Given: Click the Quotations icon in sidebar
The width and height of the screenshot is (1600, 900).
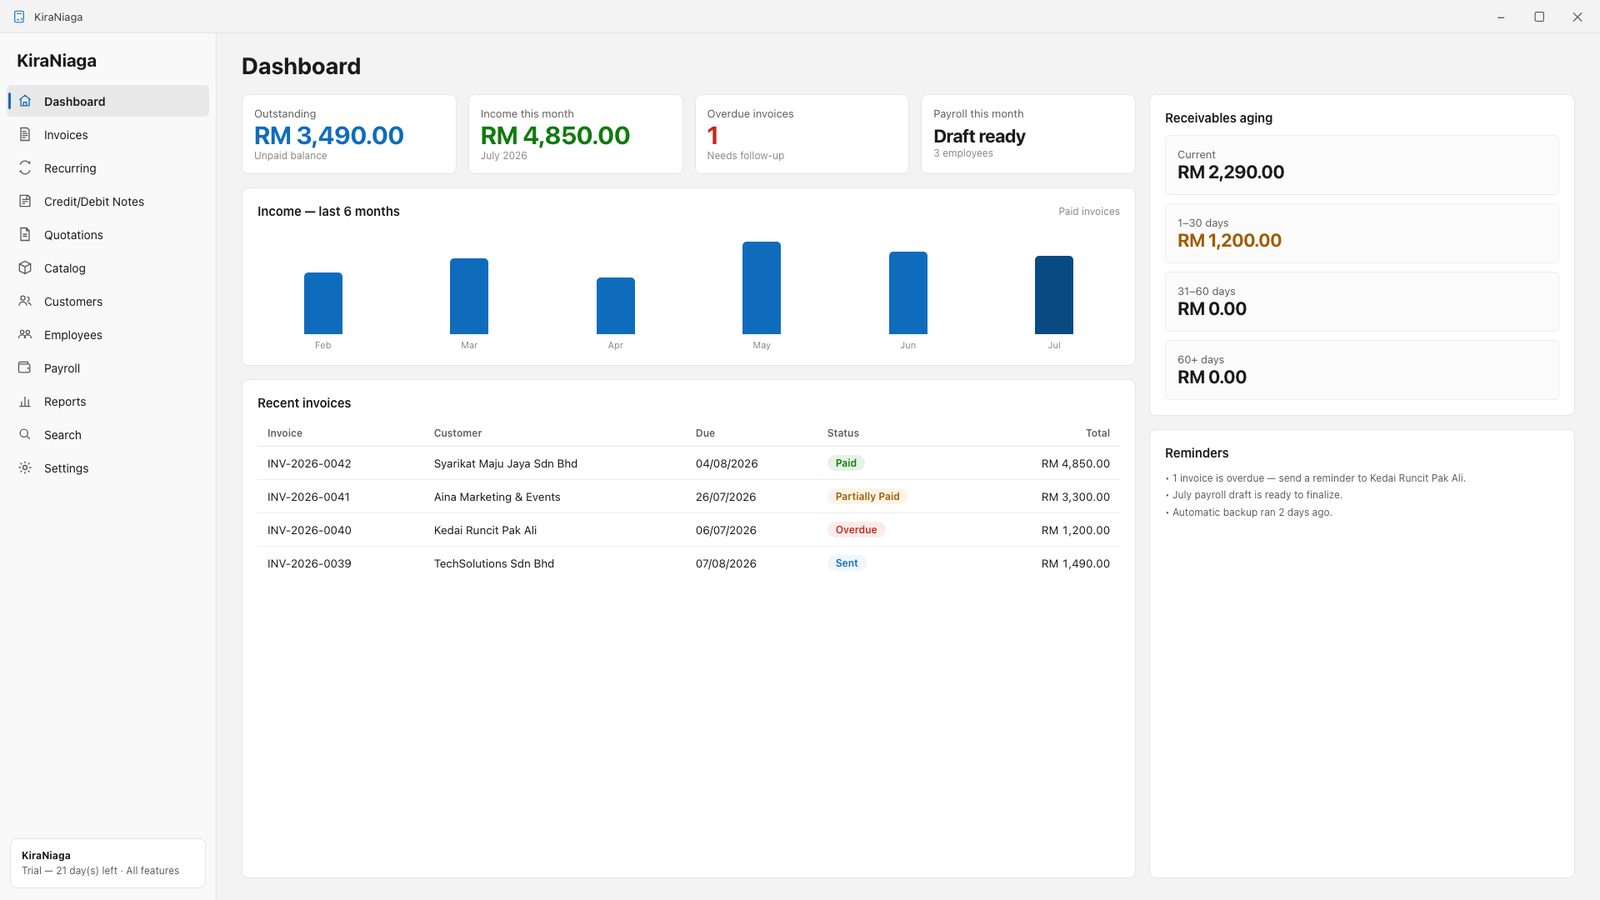Looking at the screenshot, I should point(25,235).
